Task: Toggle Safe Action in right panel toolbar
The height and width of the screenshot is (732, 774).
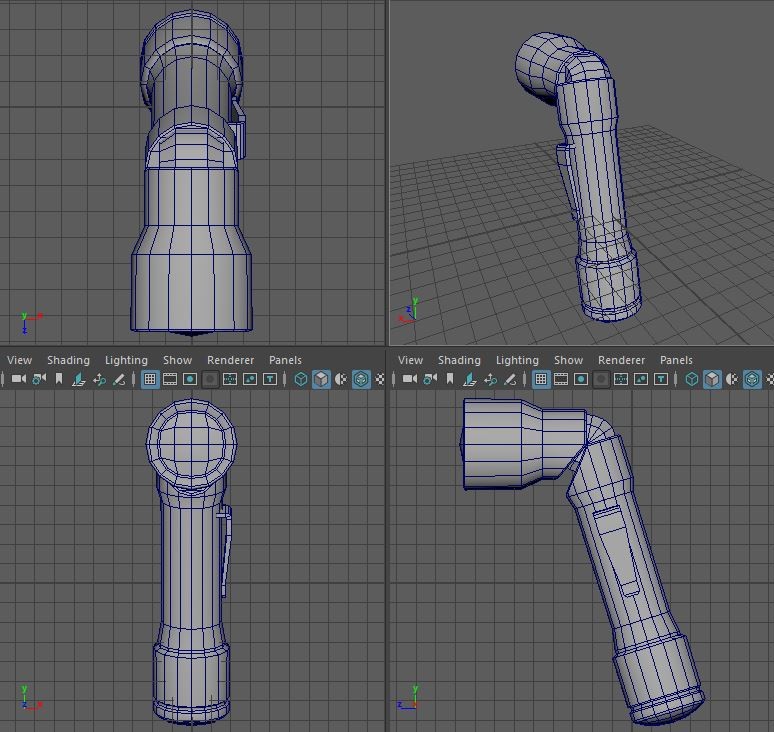Action: 641,379
